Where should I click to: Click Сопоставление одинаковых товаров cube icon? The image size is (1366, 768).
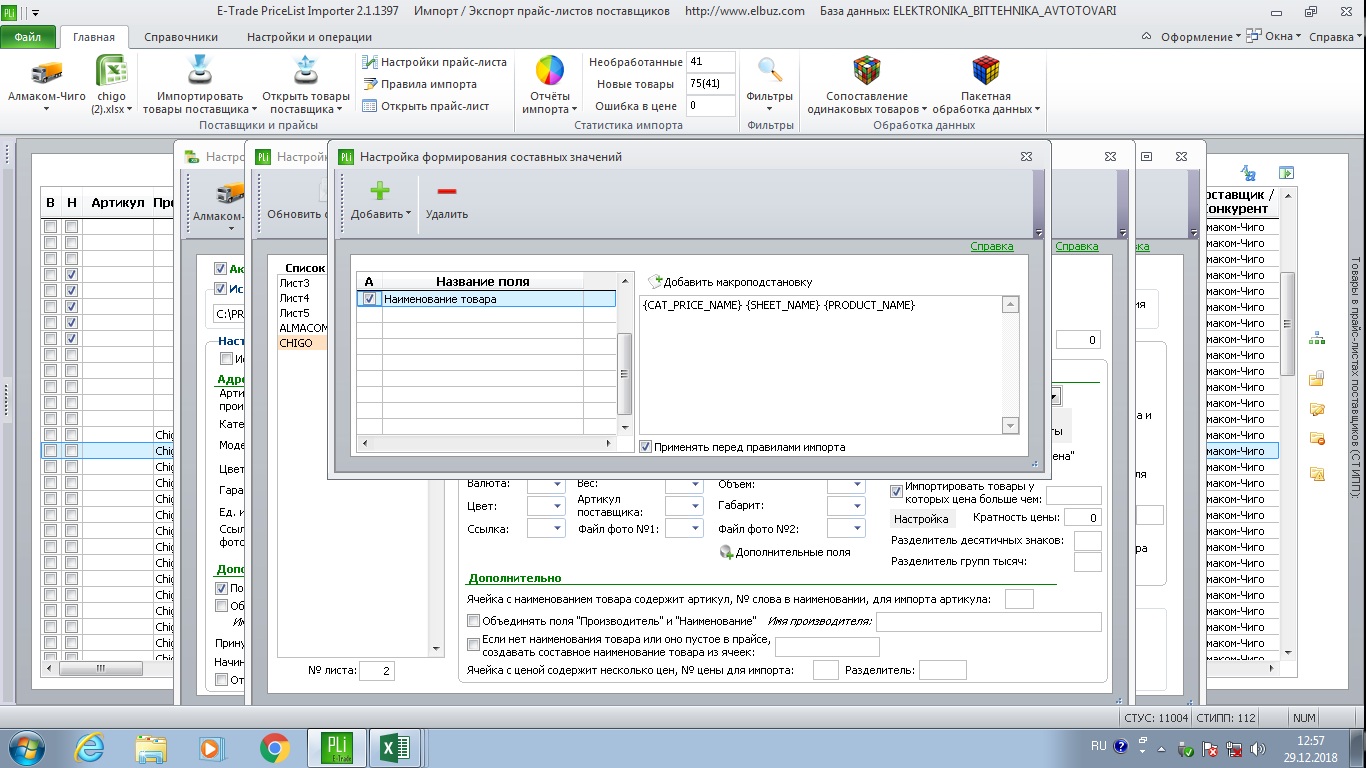coord(867,71)
